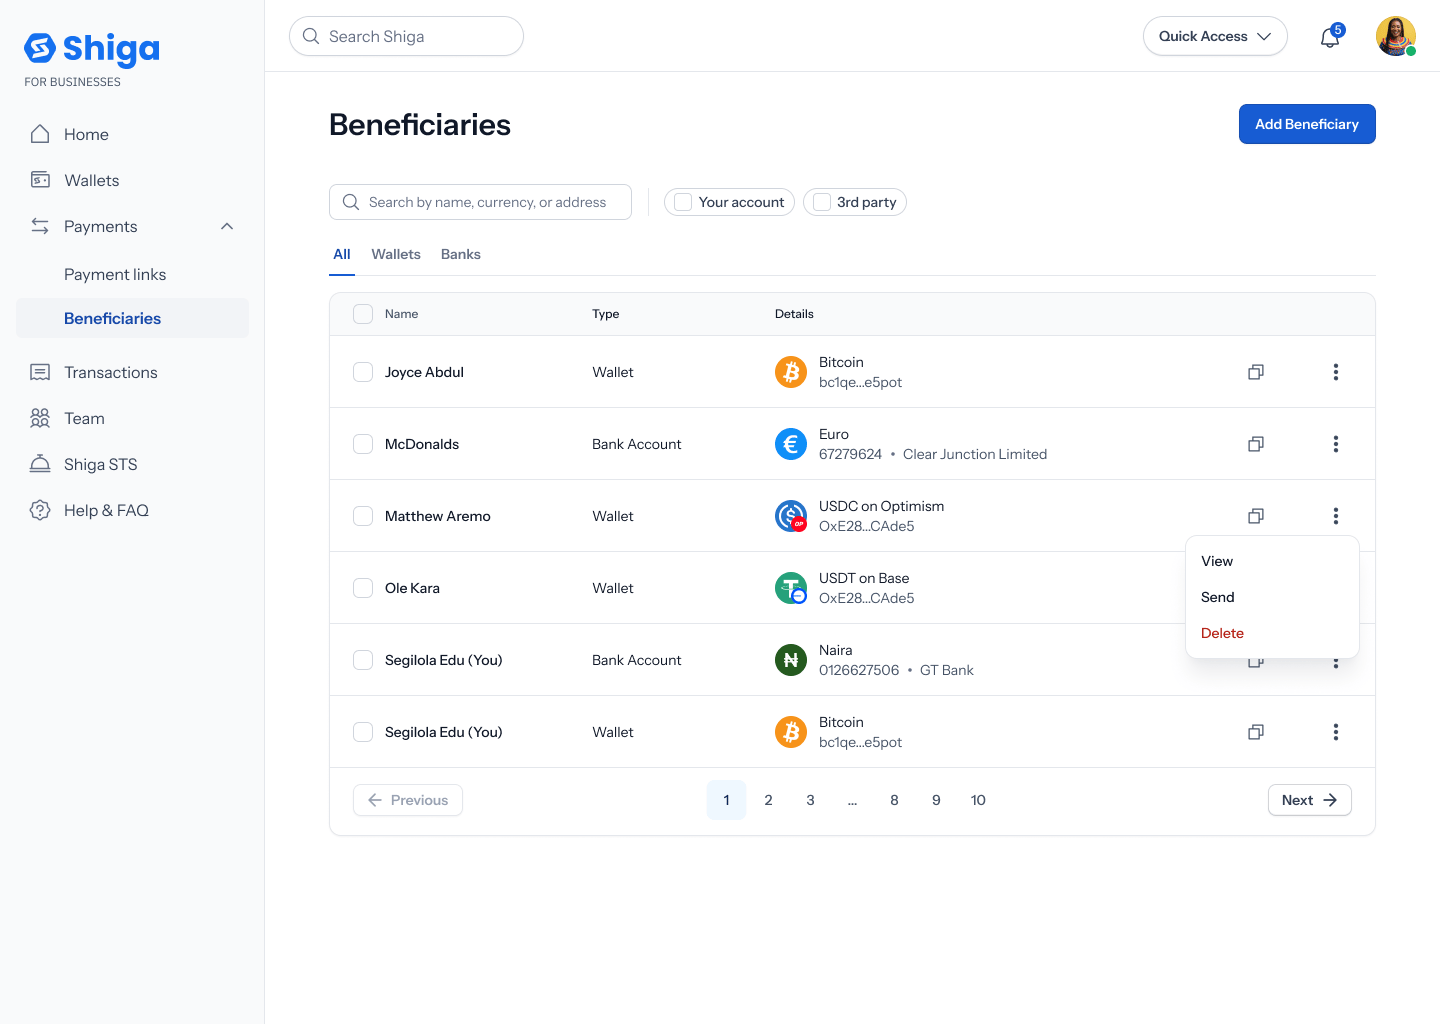Click the Euro currency icon for McDonalds

[x=791, y=444]
